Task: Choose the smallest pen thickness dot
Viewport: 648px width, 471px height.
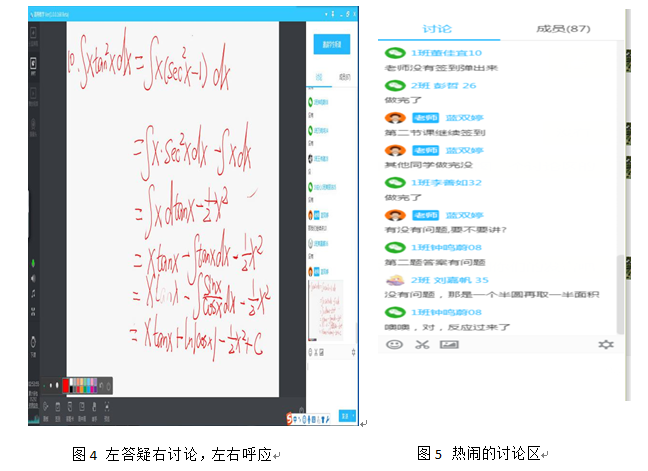Action: [45, 385]
